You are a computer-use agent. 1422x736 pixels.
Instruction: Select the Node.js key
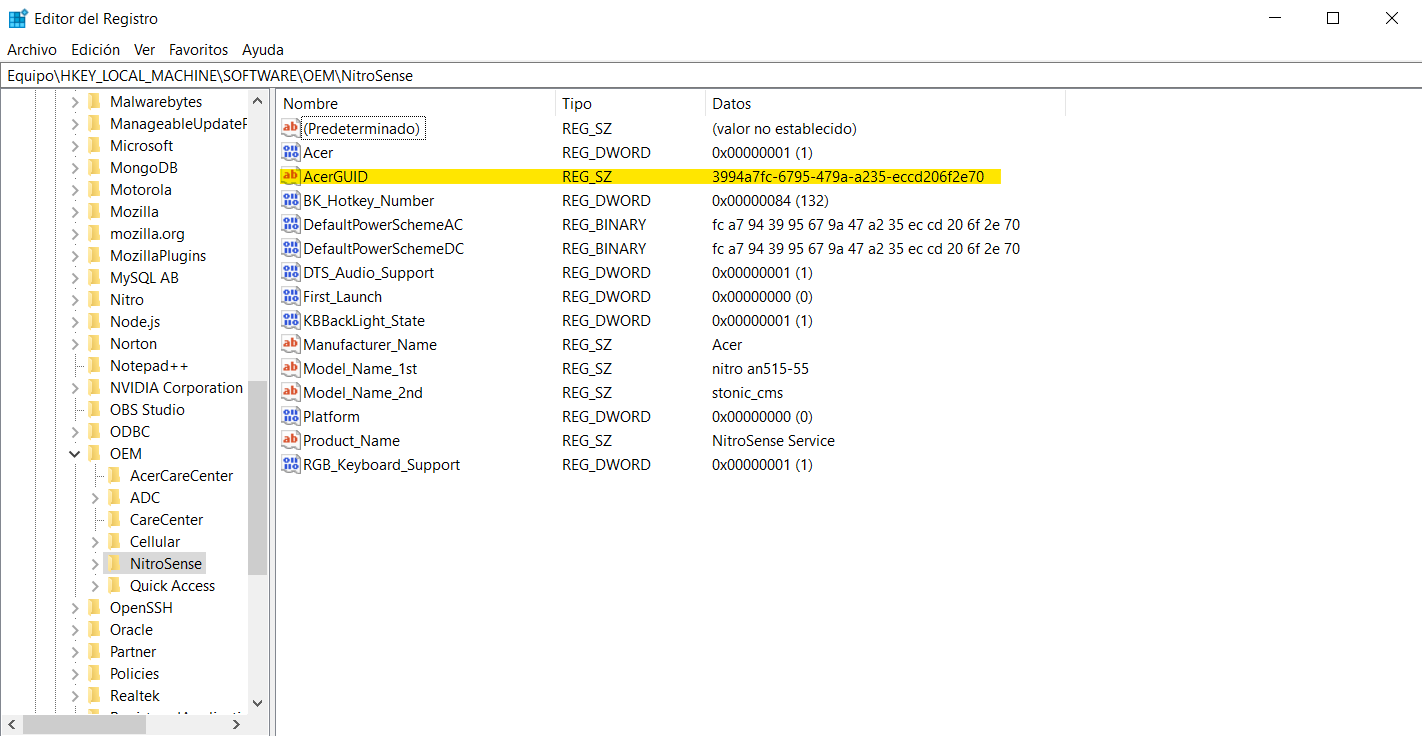point(135,321)
